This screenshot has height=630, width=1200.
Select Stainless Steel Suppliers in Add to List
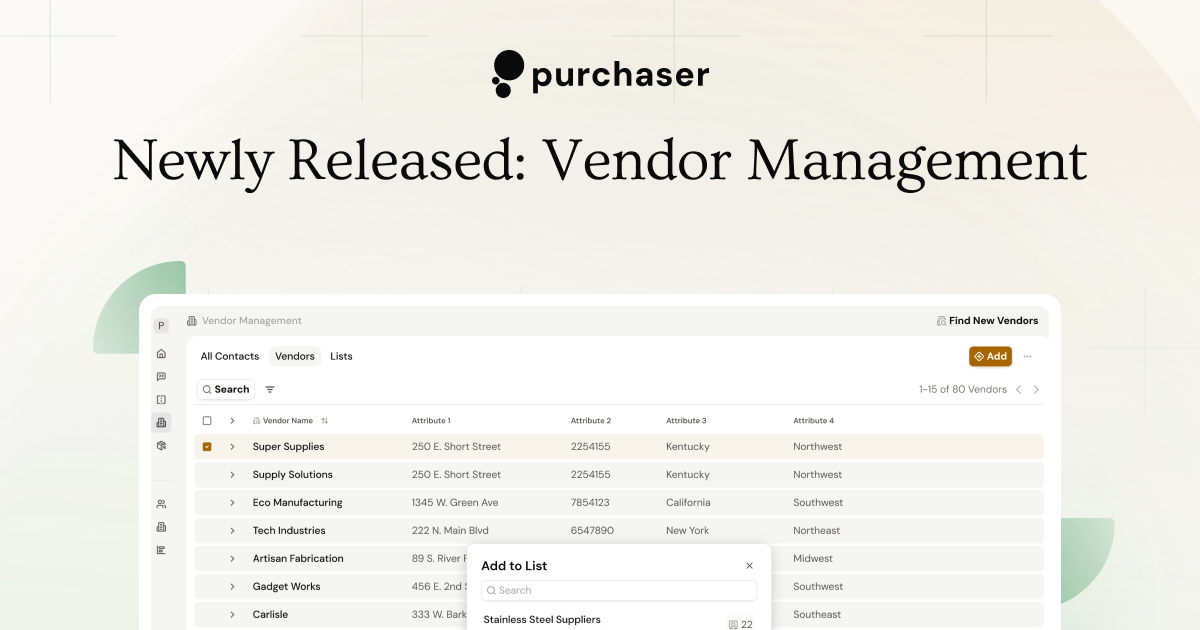542,619
